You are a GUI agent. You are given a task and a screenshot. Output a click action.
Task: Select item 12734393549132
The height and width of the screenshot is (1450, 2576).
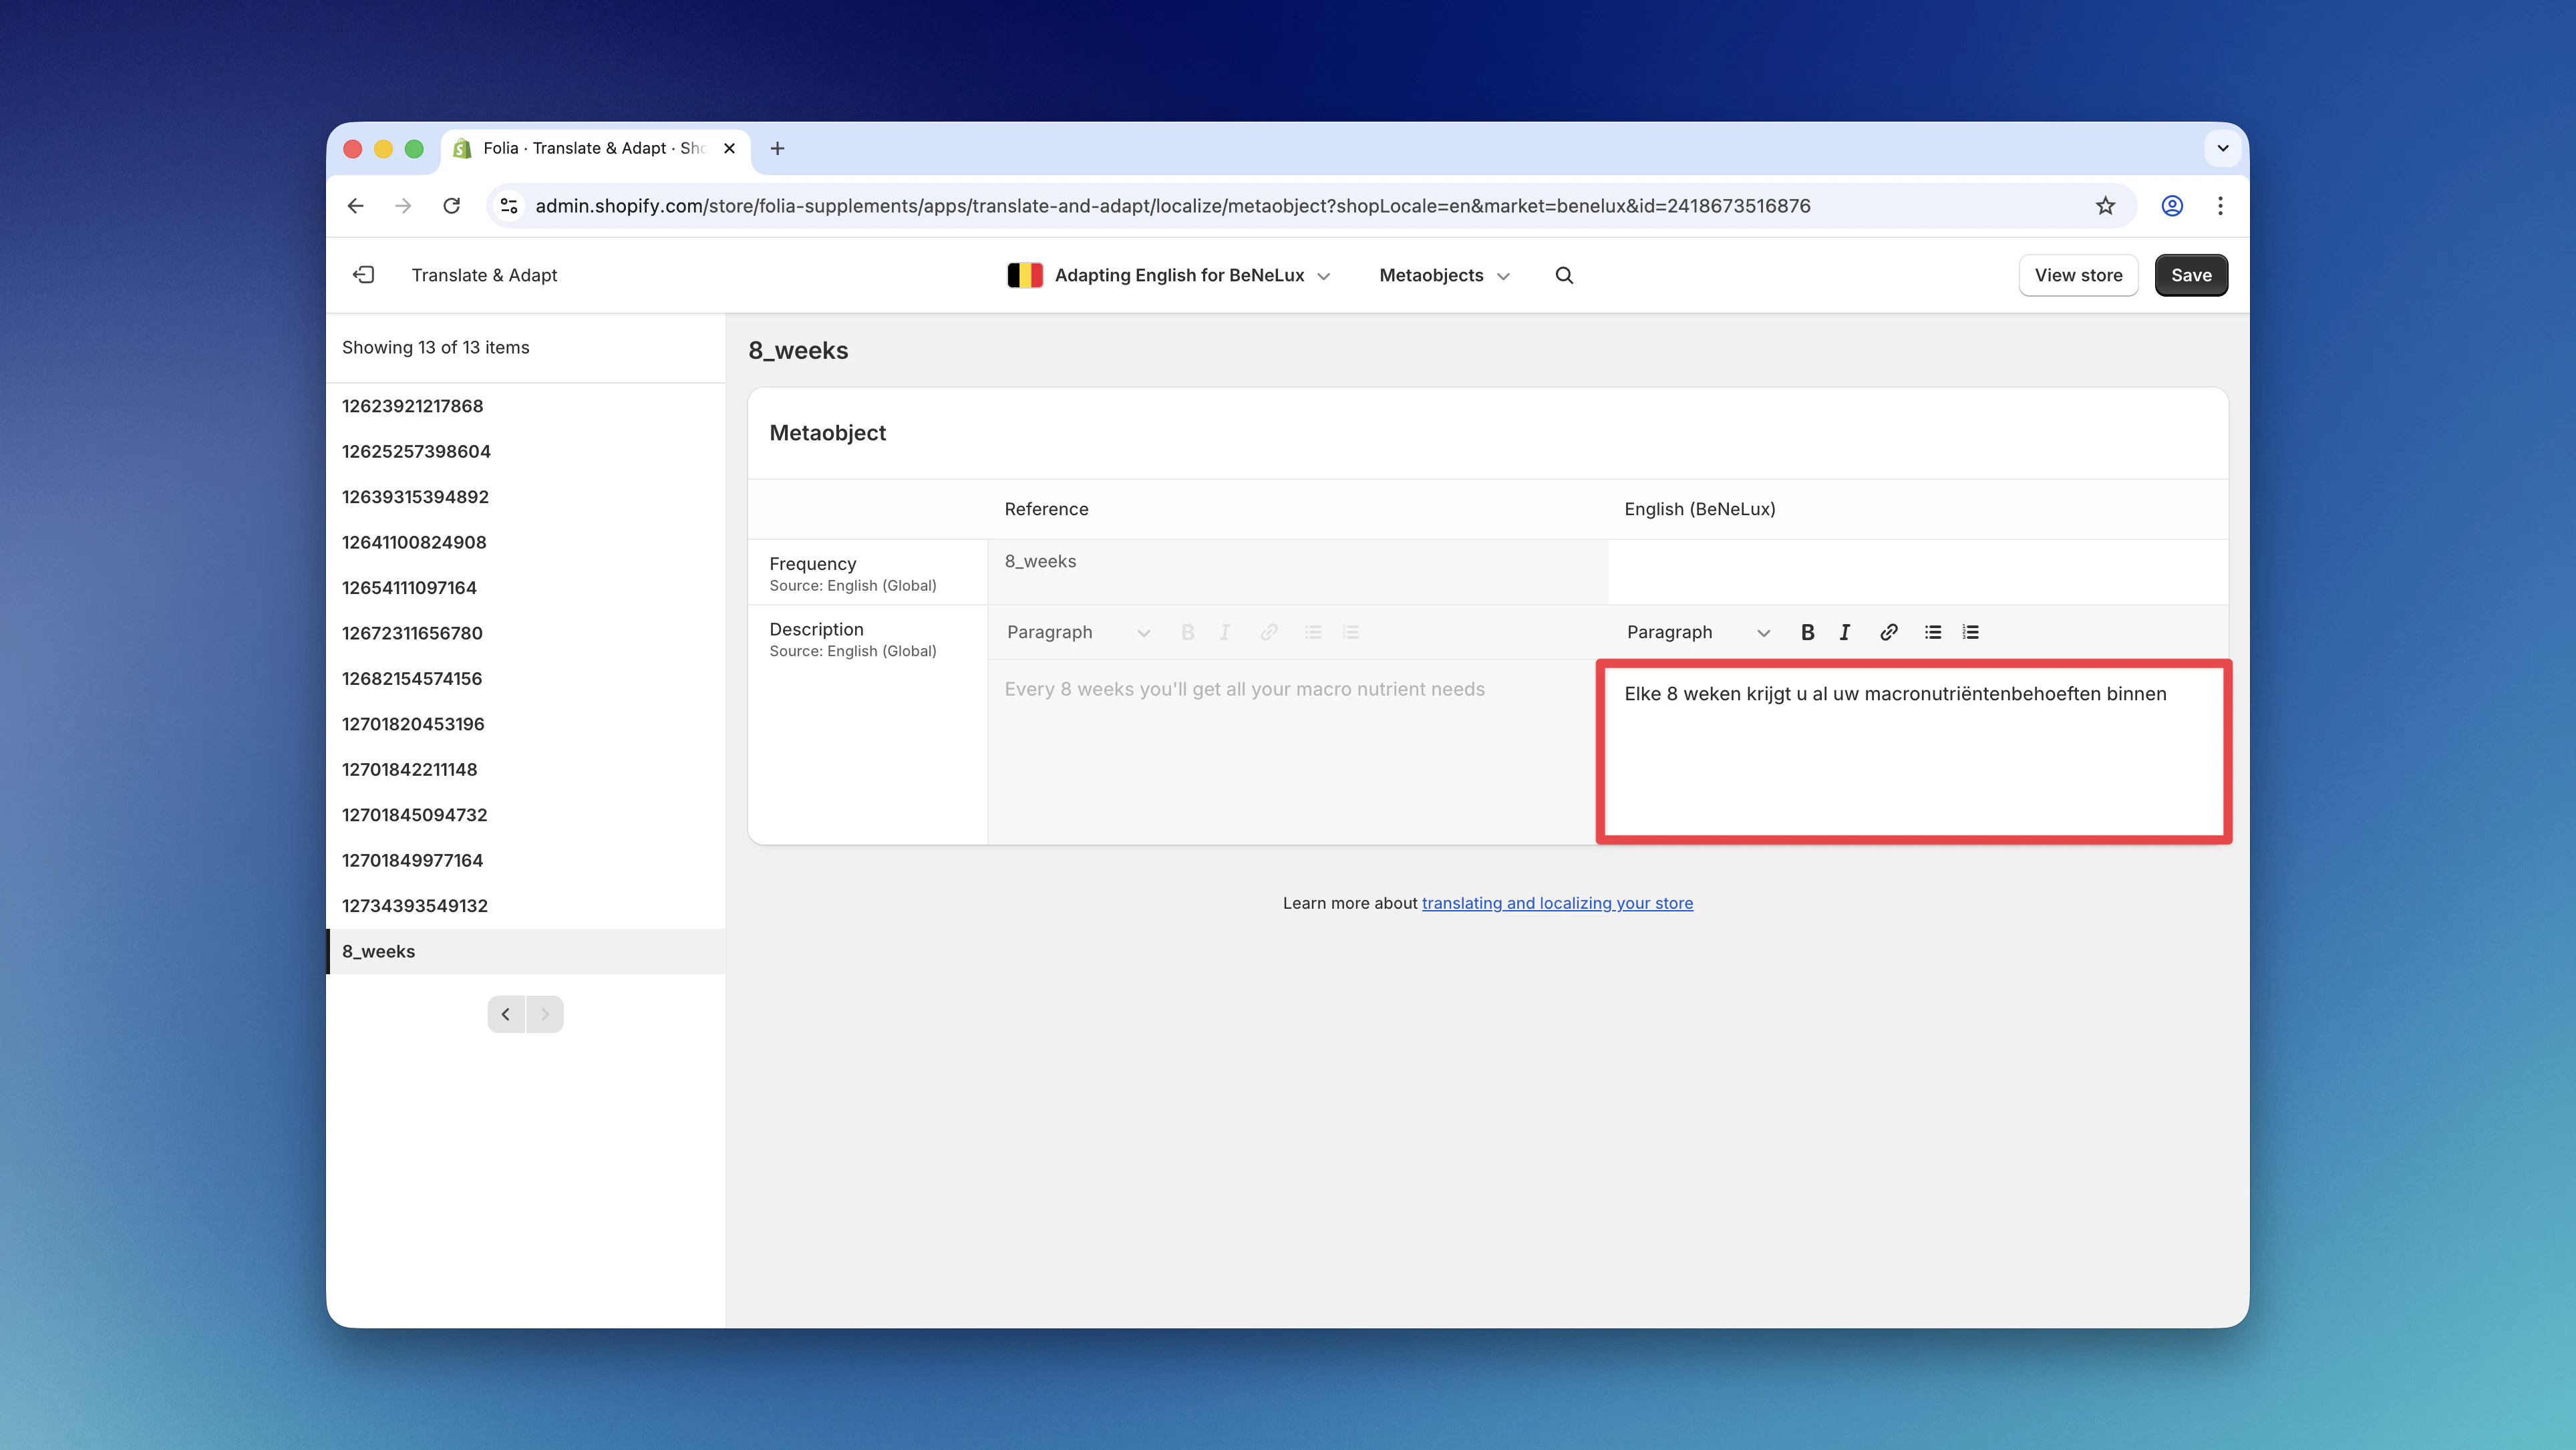[x=526, y=906]
